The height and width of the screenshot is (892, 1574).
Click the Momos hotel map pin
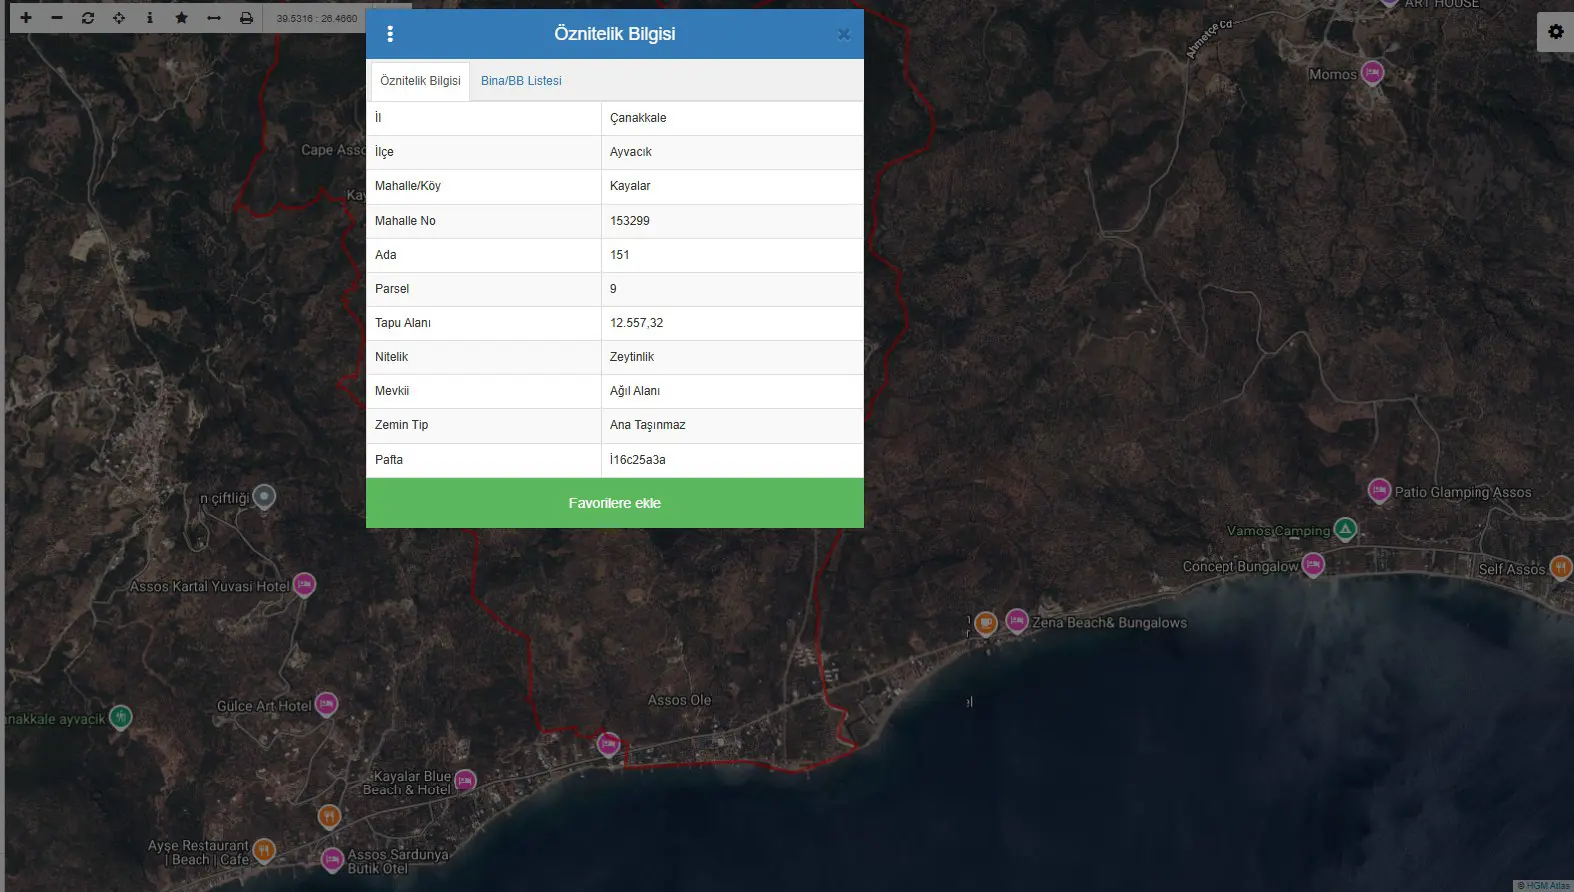point(1373,73)
